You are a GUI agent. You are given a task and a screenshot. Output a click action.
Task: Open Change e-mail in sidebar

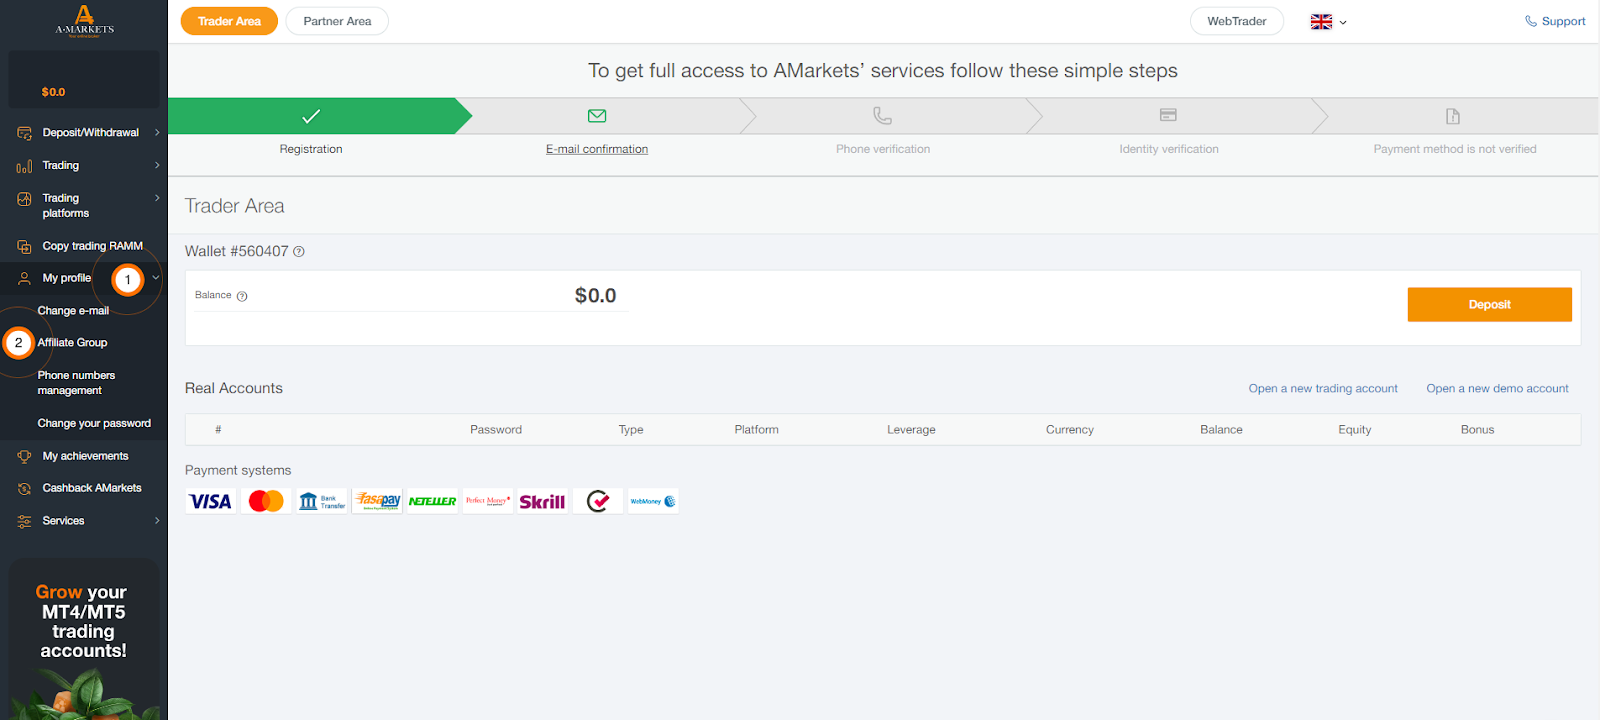(73, 311)
